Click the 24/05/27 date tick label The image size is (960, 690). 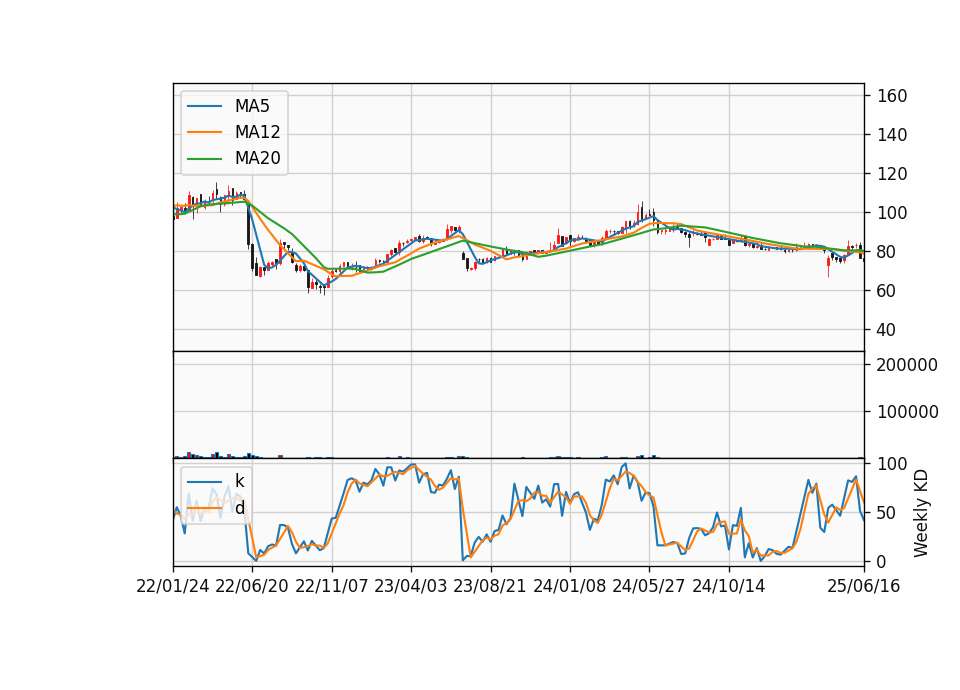point(649,587)
